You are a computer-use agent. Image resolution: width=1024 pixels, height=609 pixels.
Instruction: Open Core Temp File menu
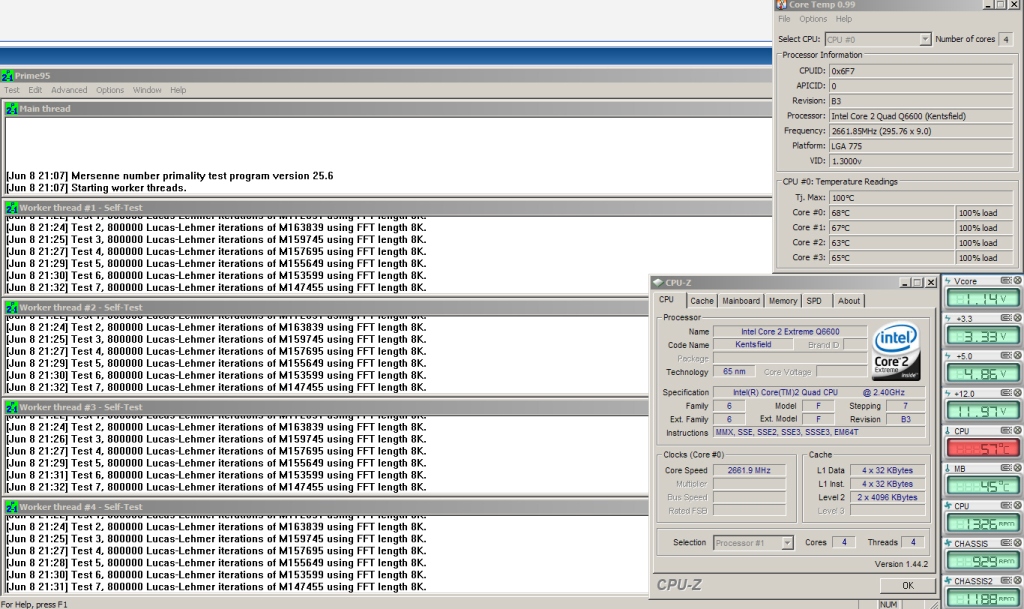(x=784, y=19)
